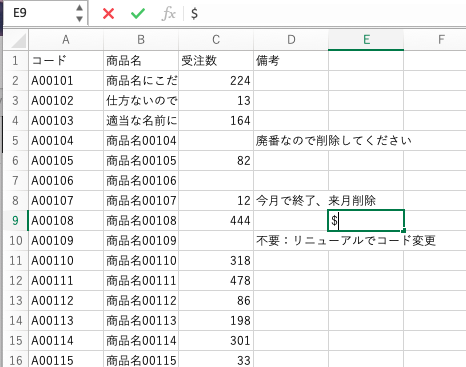The width and height of the screenshot is (466, 367).
Task: Select the order count 444
Action: (x=216, y=221)
